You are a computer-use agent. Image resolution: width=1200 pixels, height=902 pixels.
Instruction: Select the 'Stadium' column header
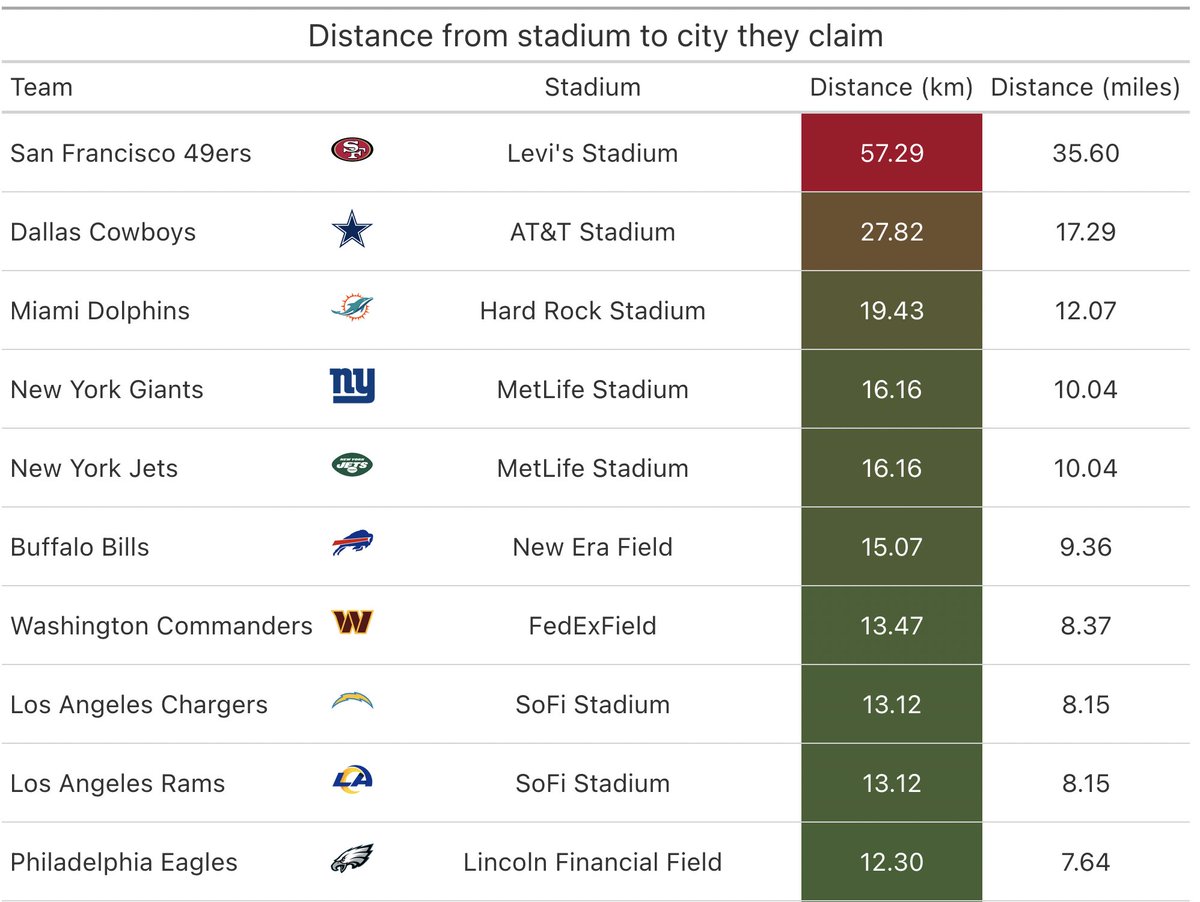pos(592,87)
